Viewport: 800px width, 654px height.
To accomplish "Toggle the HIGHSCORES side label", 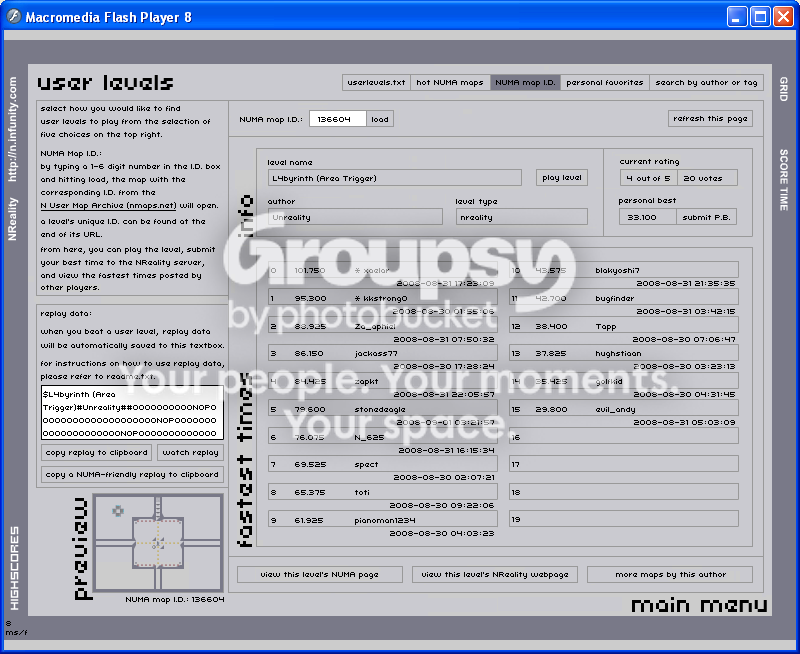I will (x=14, y=568).
